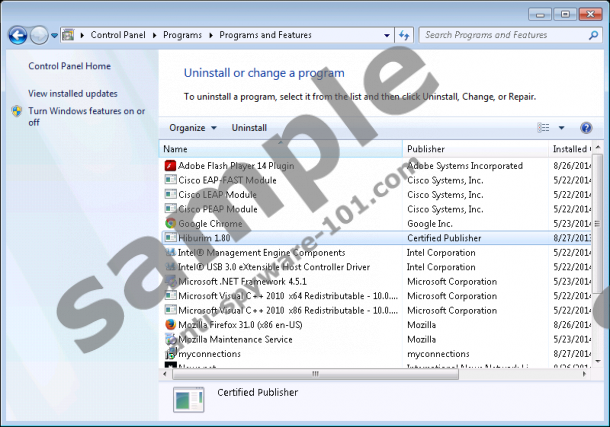Click the Control Panel breadcrumb segment
Screen dimensions: 610x427
pos(117,35)
